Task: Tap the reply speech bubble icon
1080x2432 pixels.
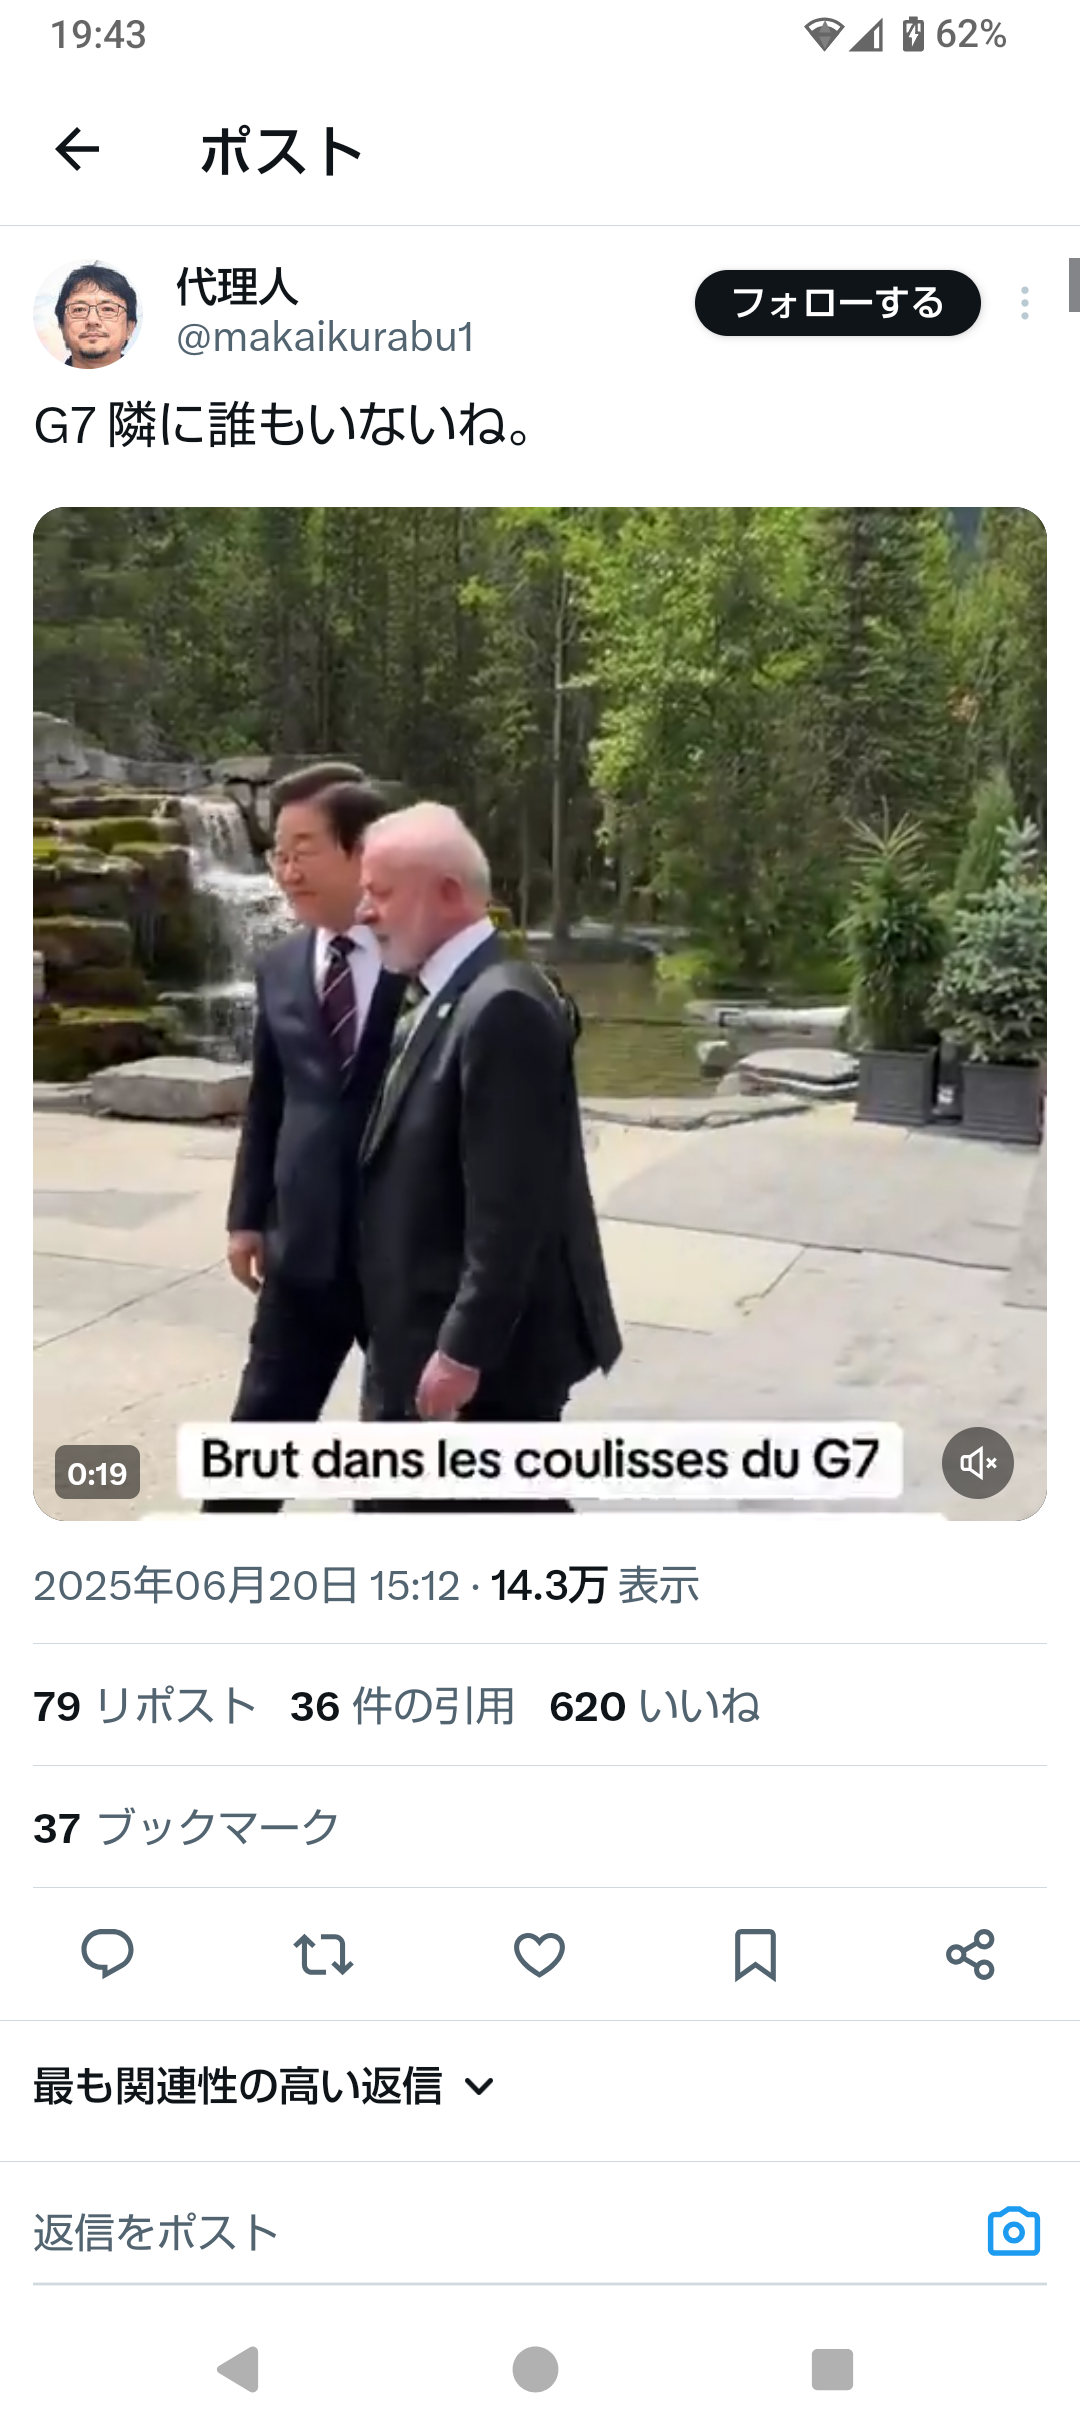Action: click(107, 1954)
